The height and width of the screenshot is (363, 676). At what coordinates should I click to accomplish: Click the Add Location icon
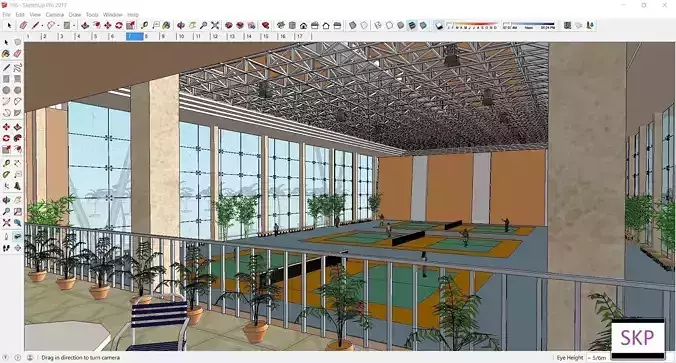[x=567, y=25]
